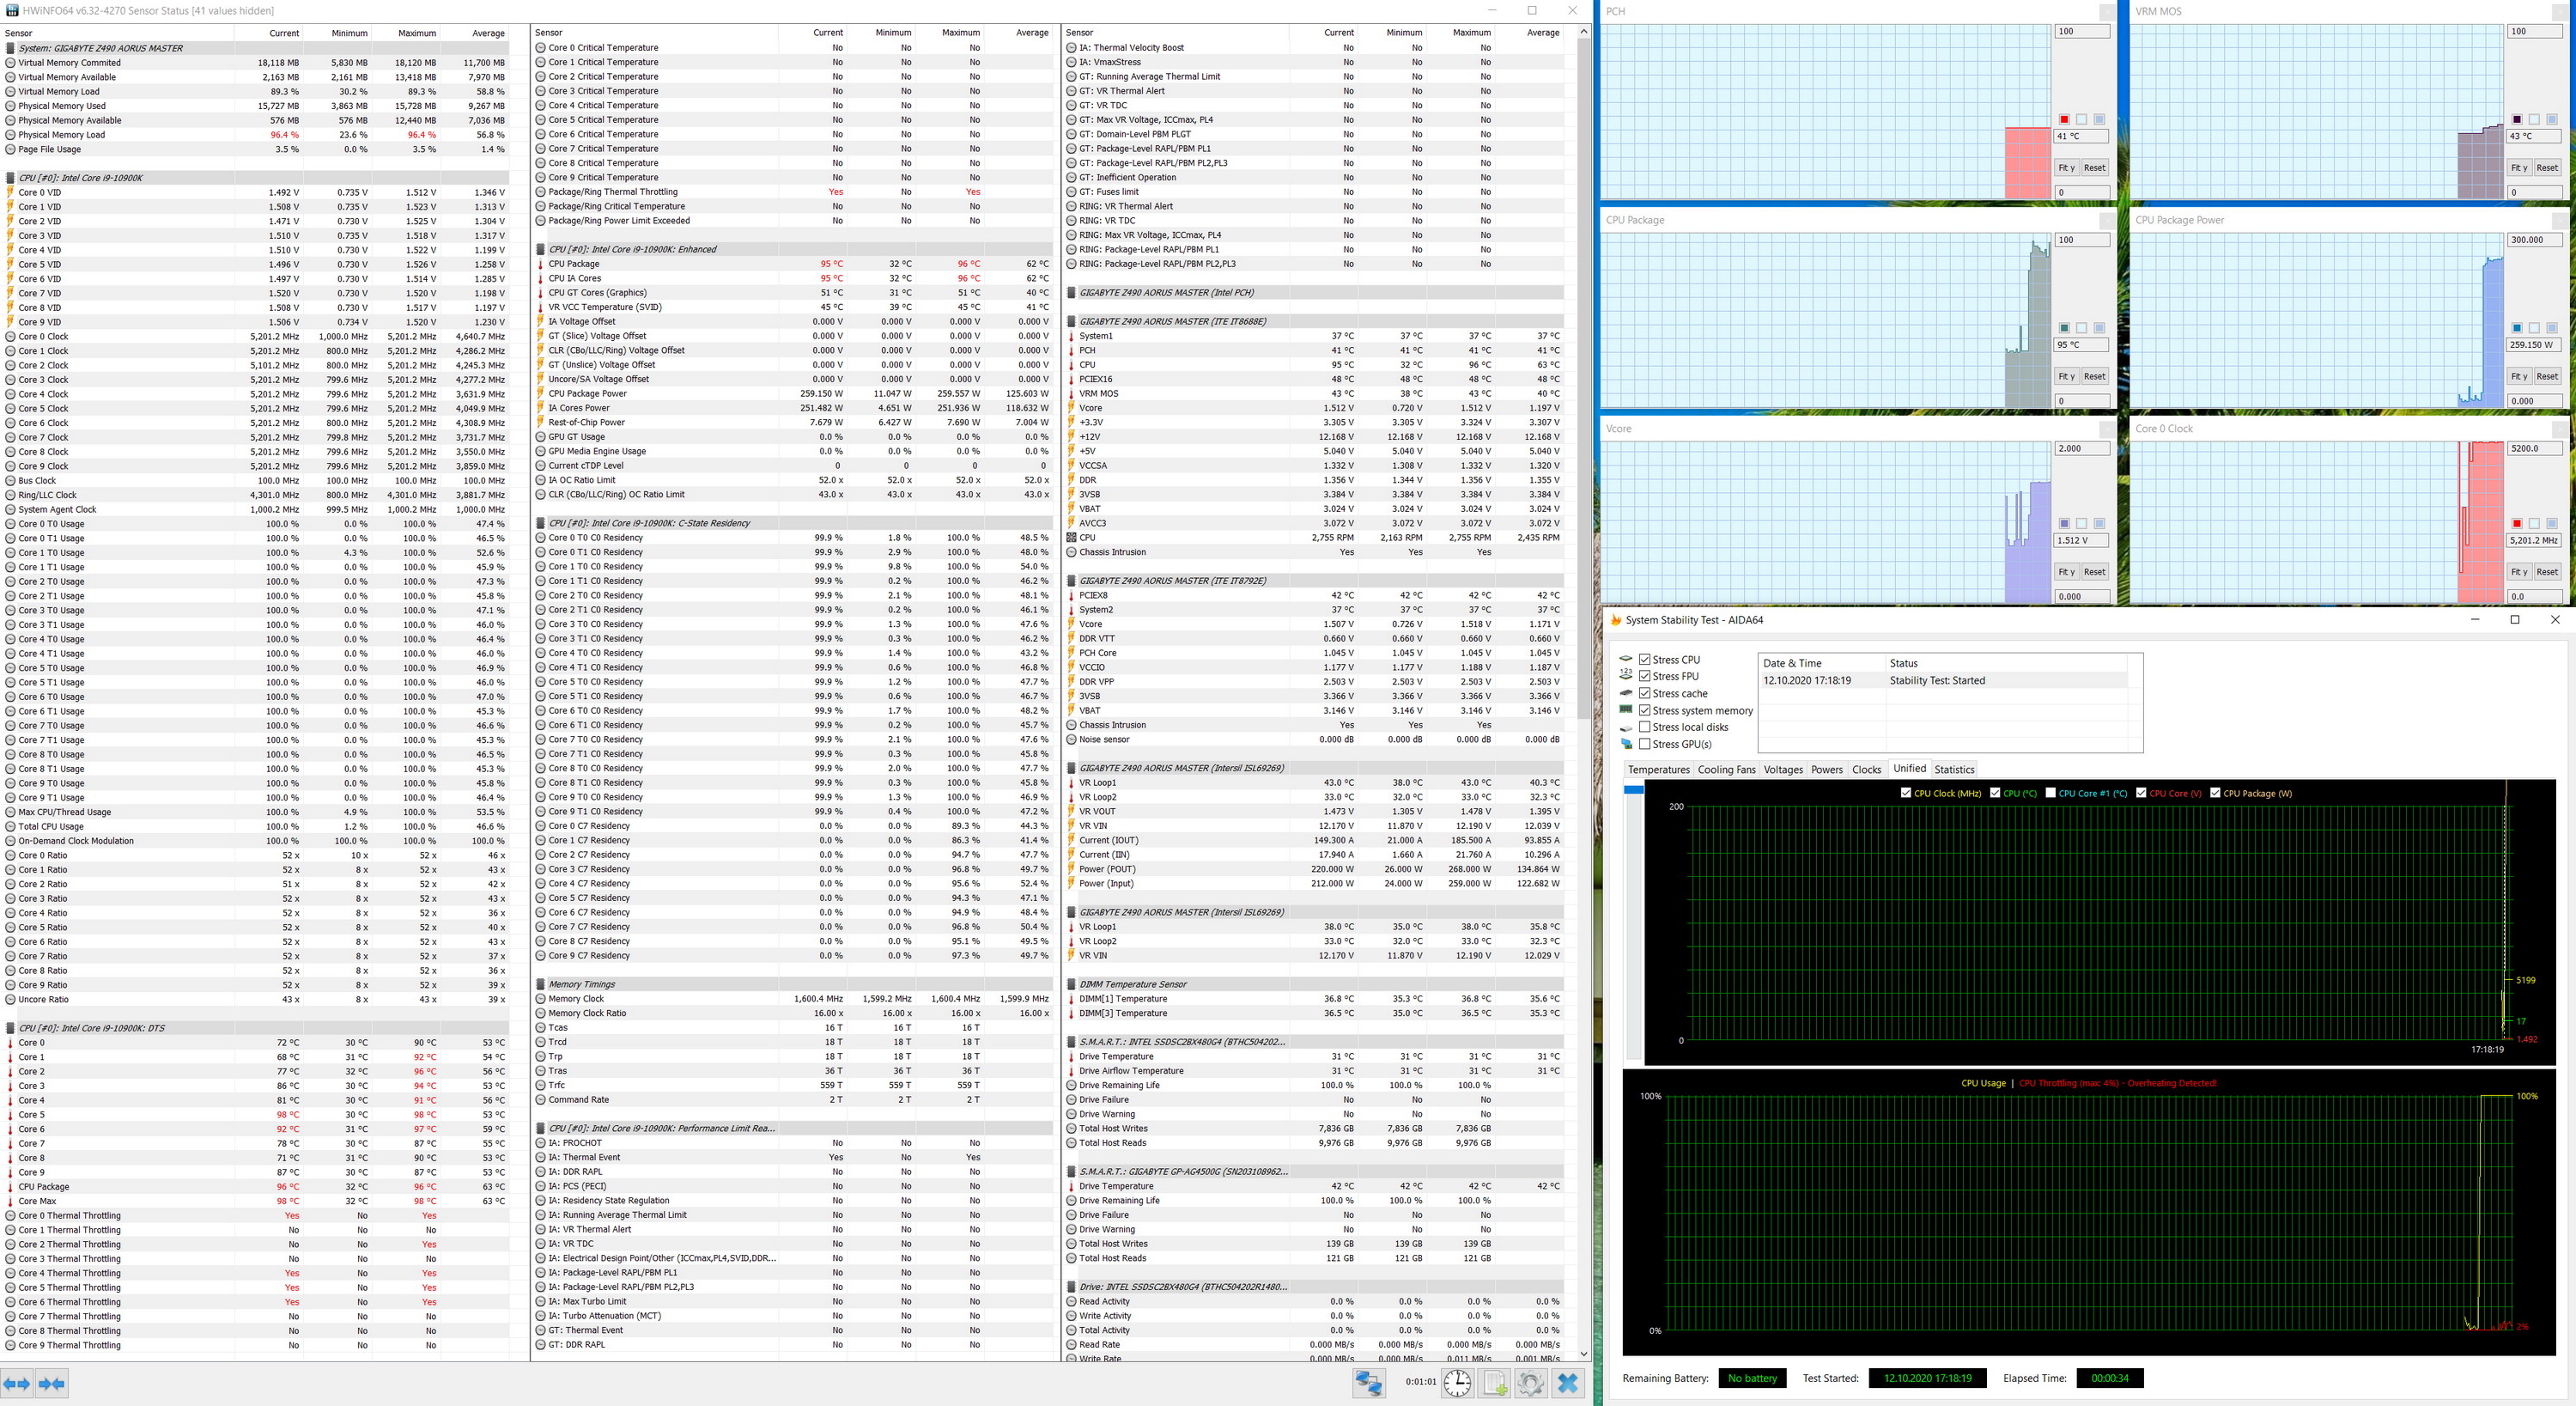The width and height of the screenshot is (2576, 1406).
Task: Select the Cooling Fans tab
Action: point(1726,770)
